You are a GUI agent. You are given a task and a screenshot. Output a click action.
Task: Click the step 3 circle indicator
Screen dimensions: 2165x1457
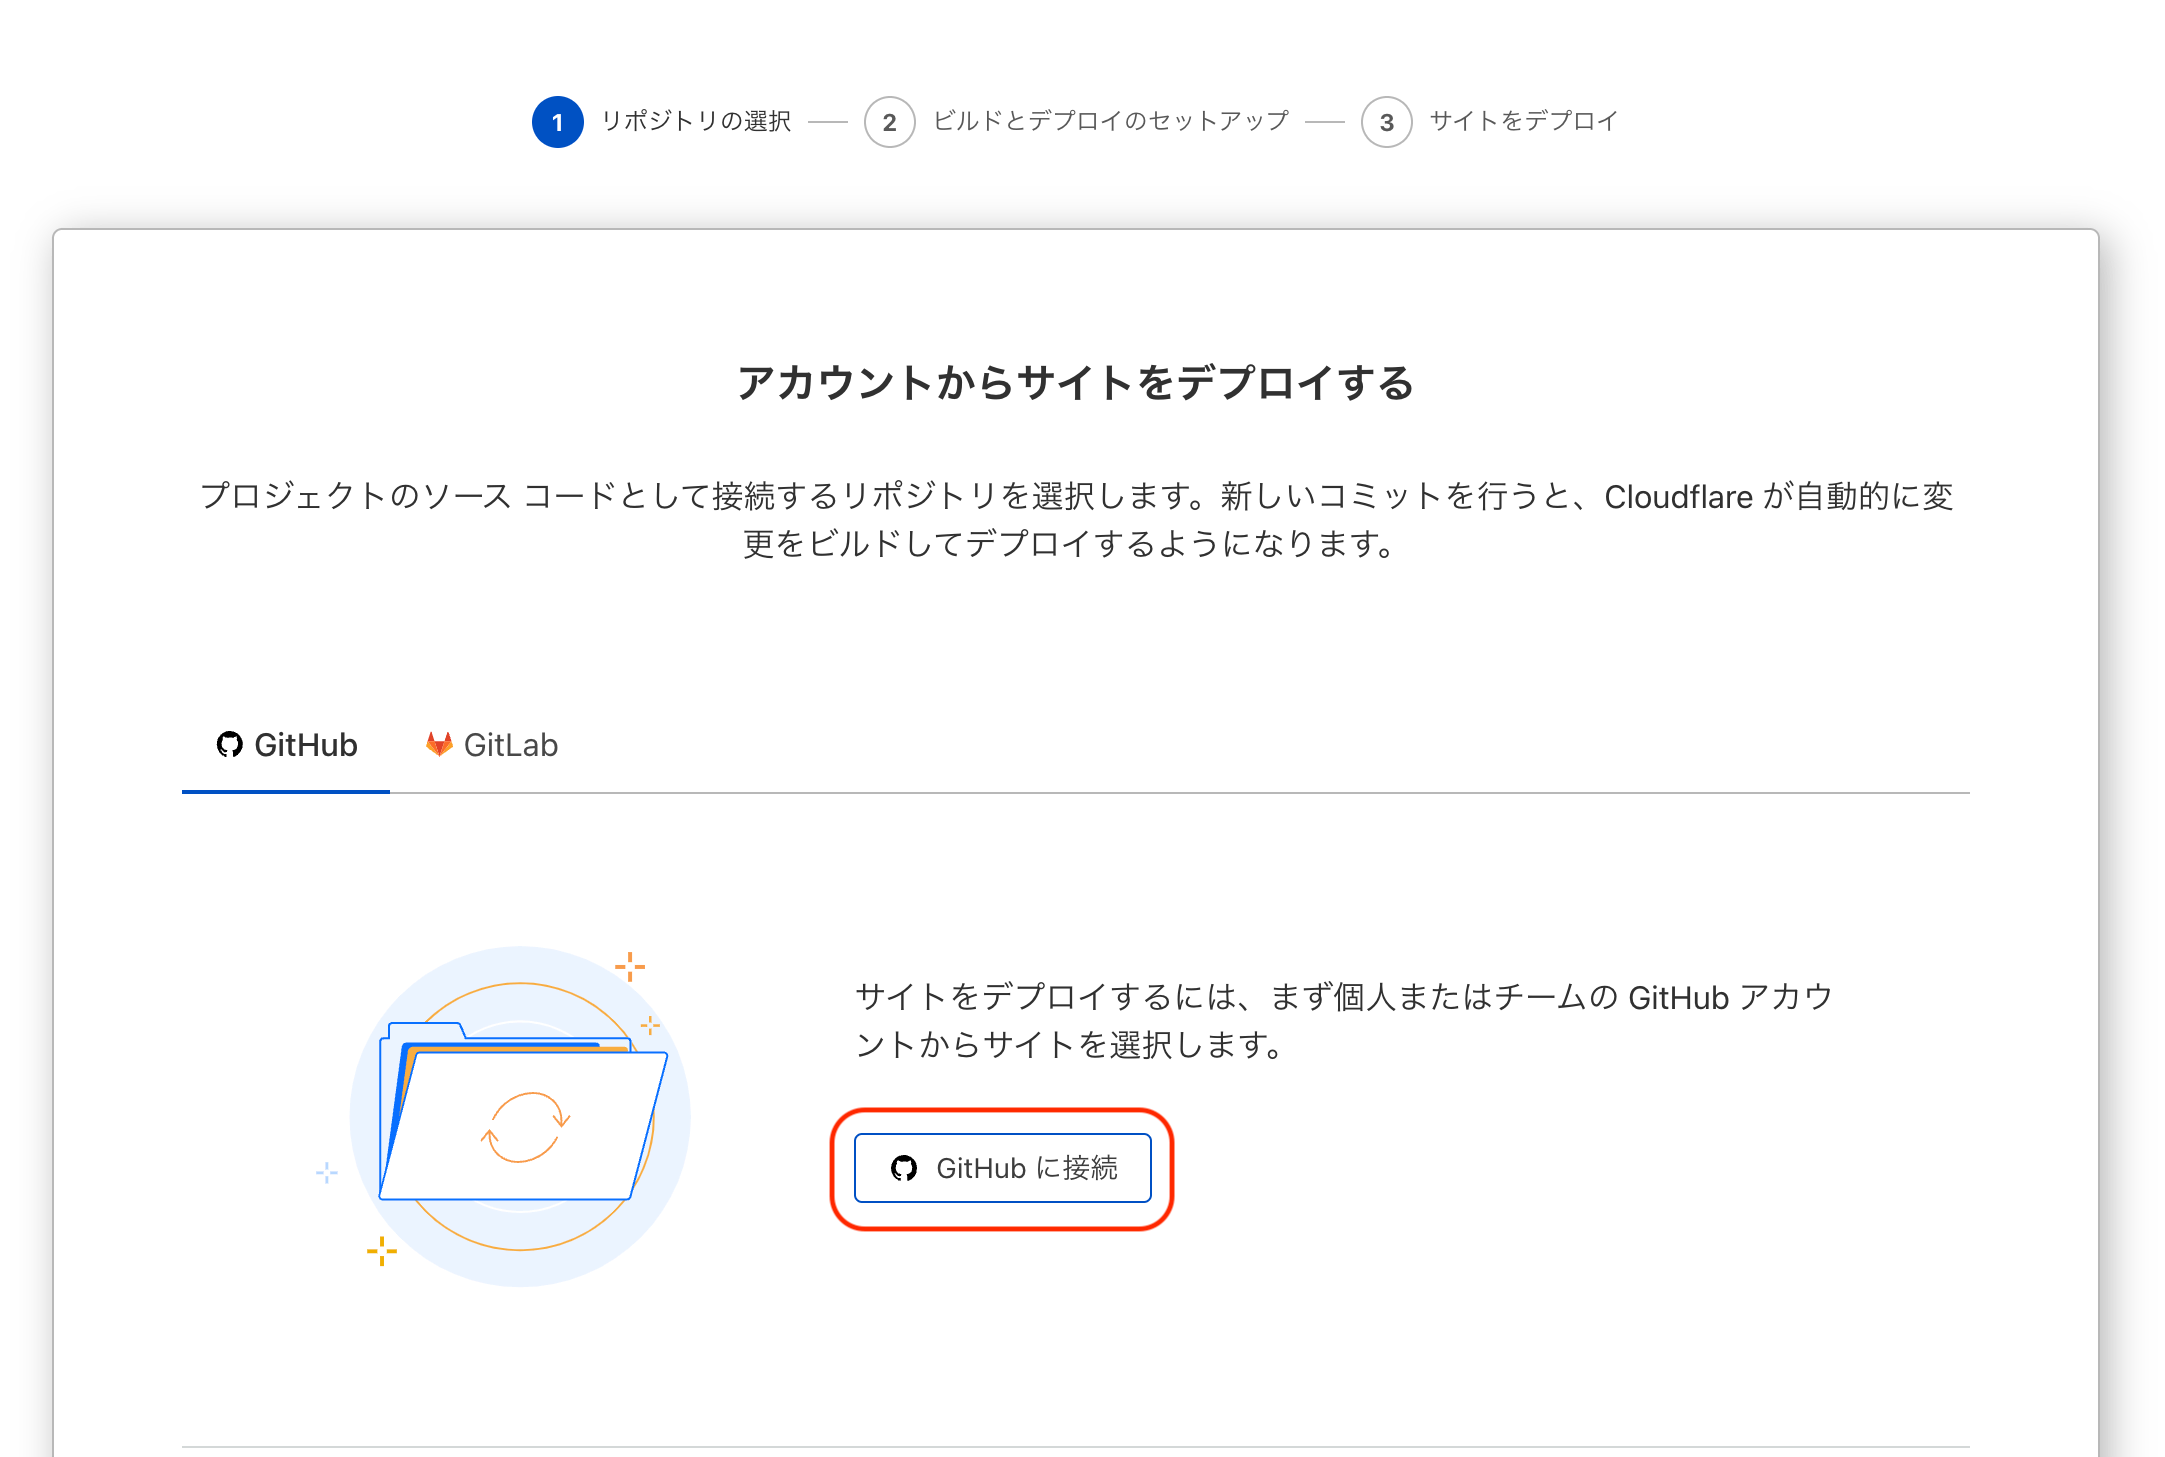pos(1387,121)
